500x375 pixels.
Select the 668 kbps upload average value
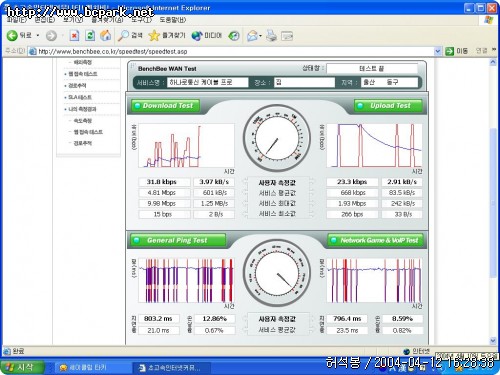(352, 193)
